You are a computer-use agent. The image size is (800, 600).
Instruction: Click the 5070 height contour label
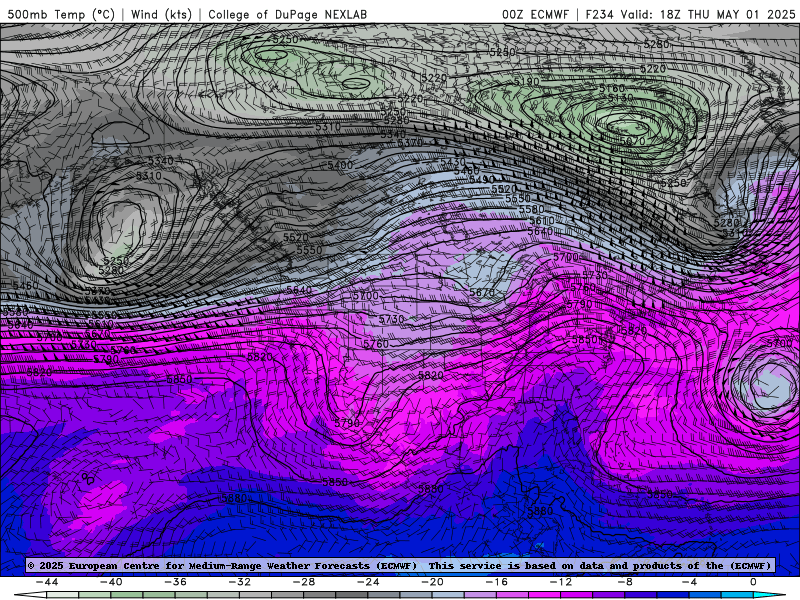[633, 141]
